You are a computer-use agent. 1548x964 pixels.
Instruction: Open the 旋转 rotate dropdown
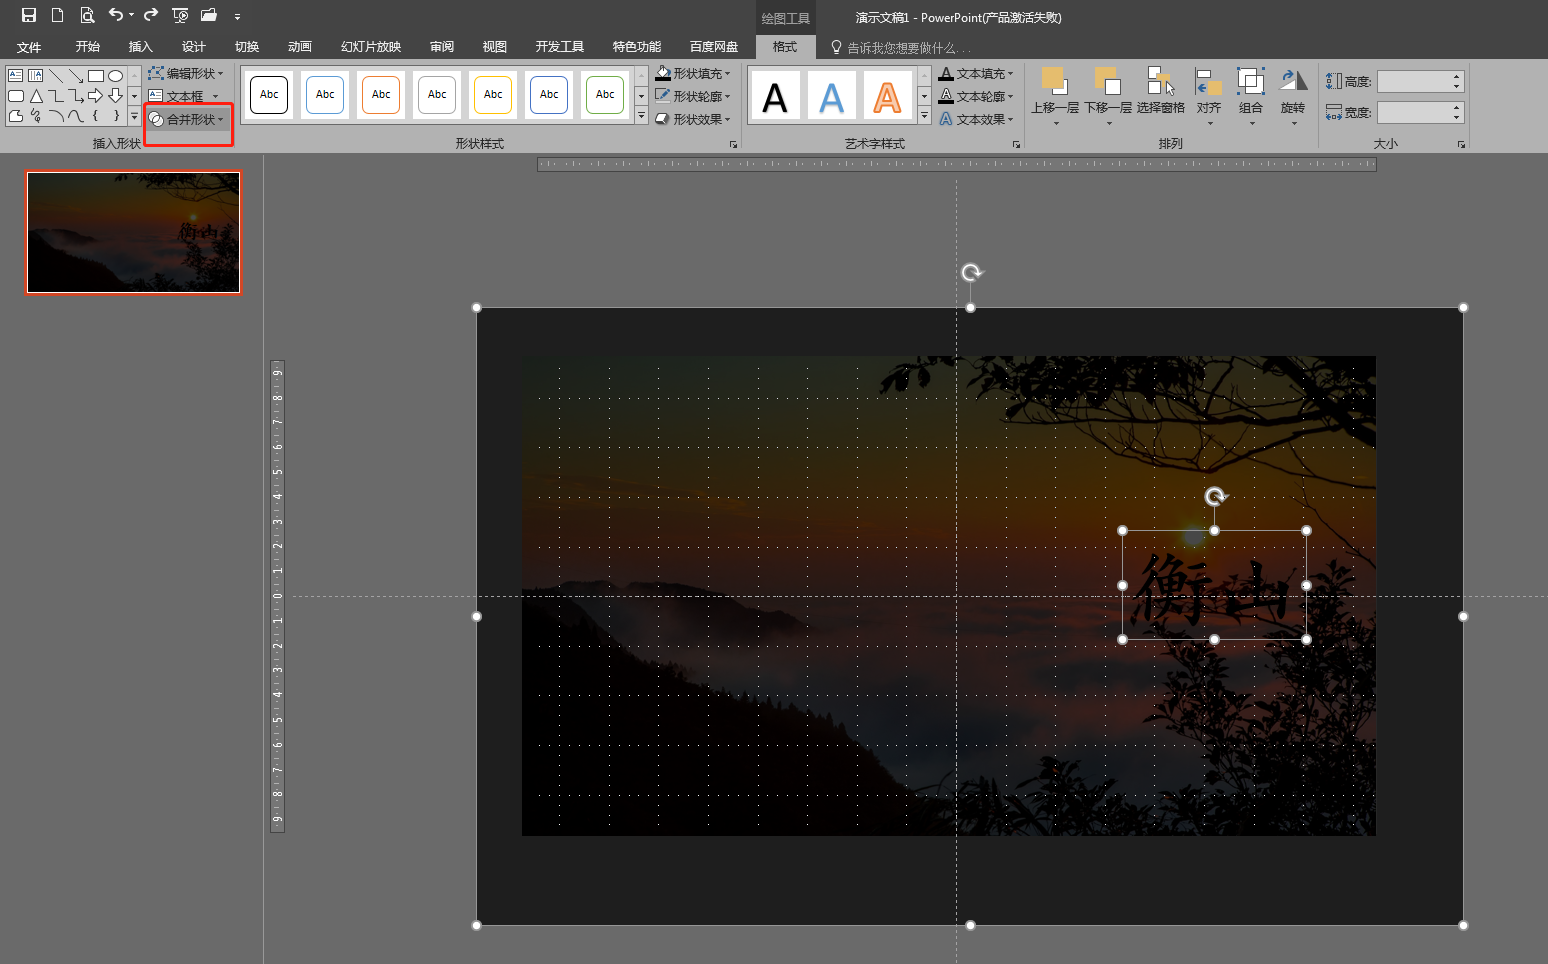[1293, 93]
